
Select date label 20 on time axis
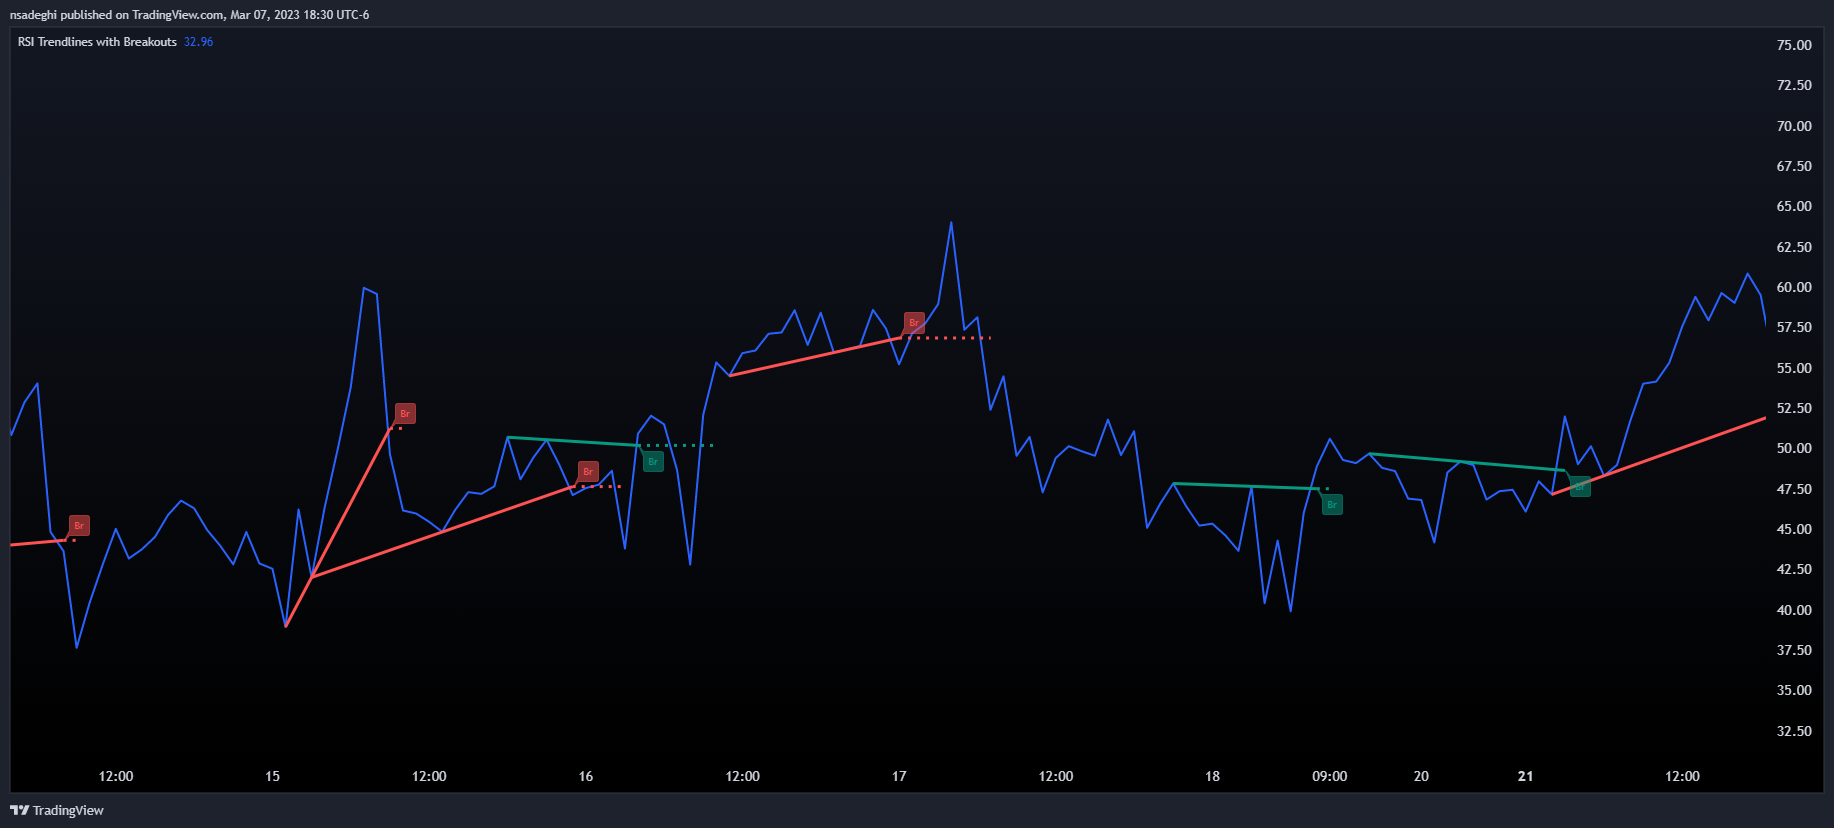click(x=1421, y=776)
